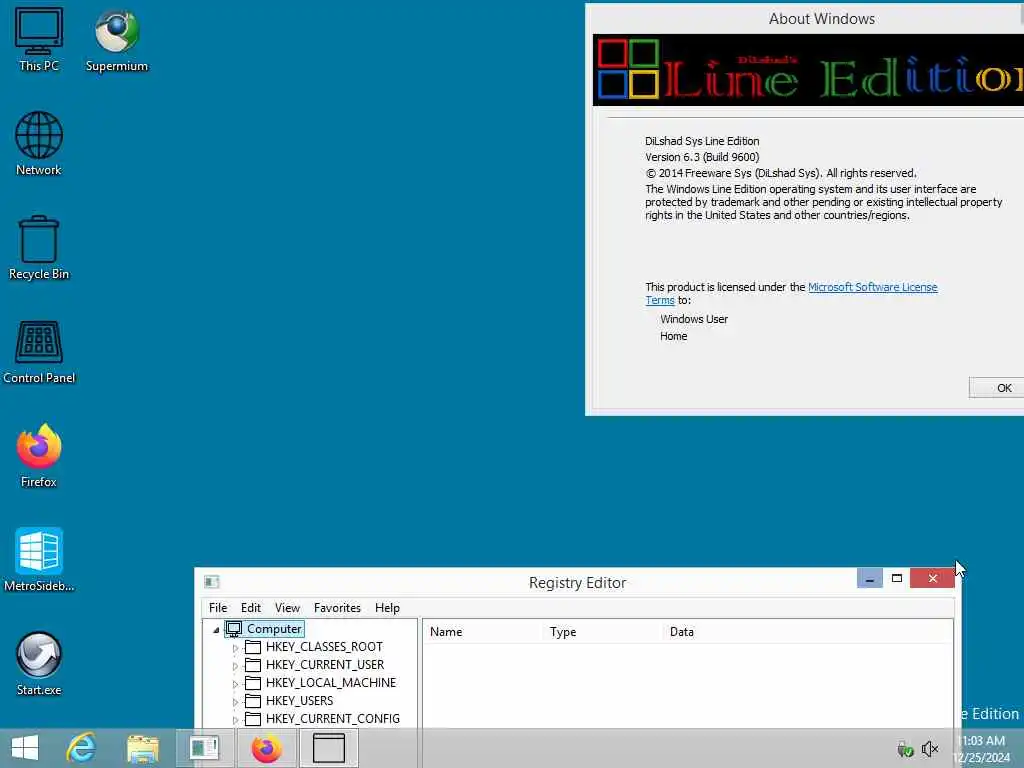Collapse the Computer node in registry tree
The width and height of the screenshot is (1024, 768).
click(x=216, y=630)
